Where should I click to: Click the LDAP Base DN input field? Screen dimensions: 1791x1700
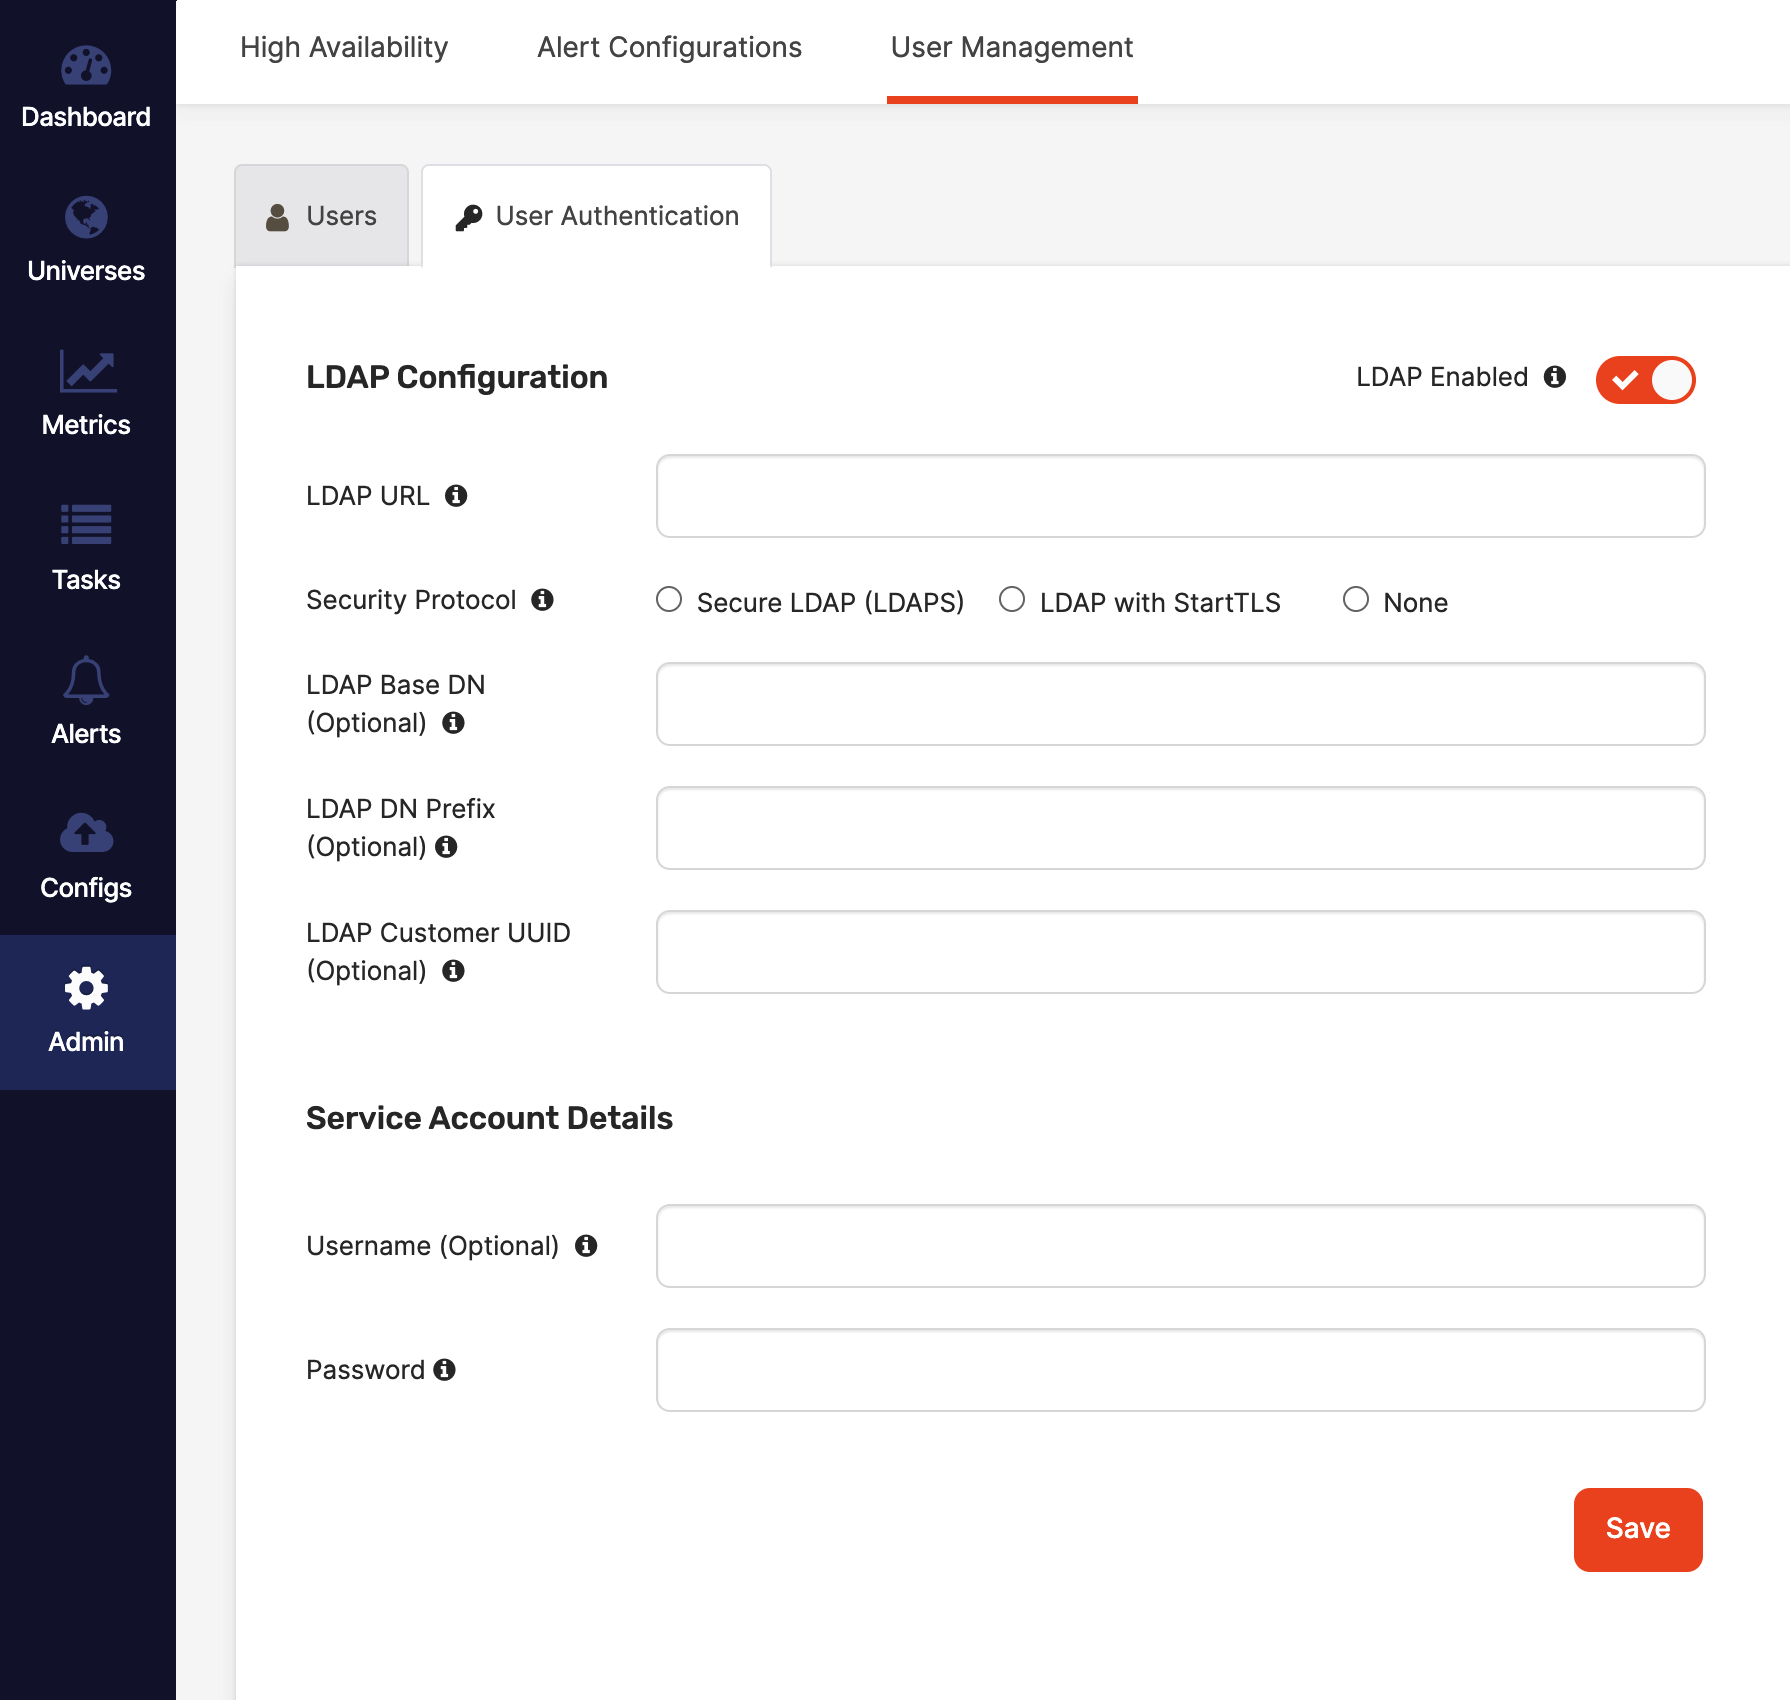pos(1180,703)
